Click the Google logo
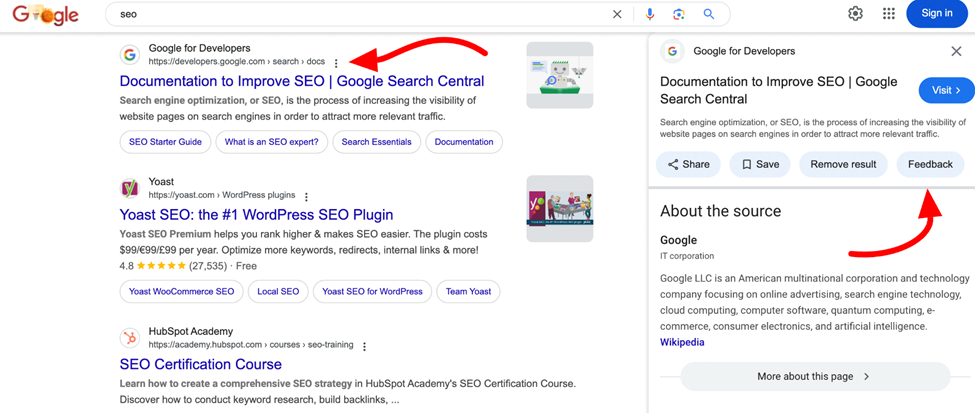This screenshot has width=975, height=413. 45,14
